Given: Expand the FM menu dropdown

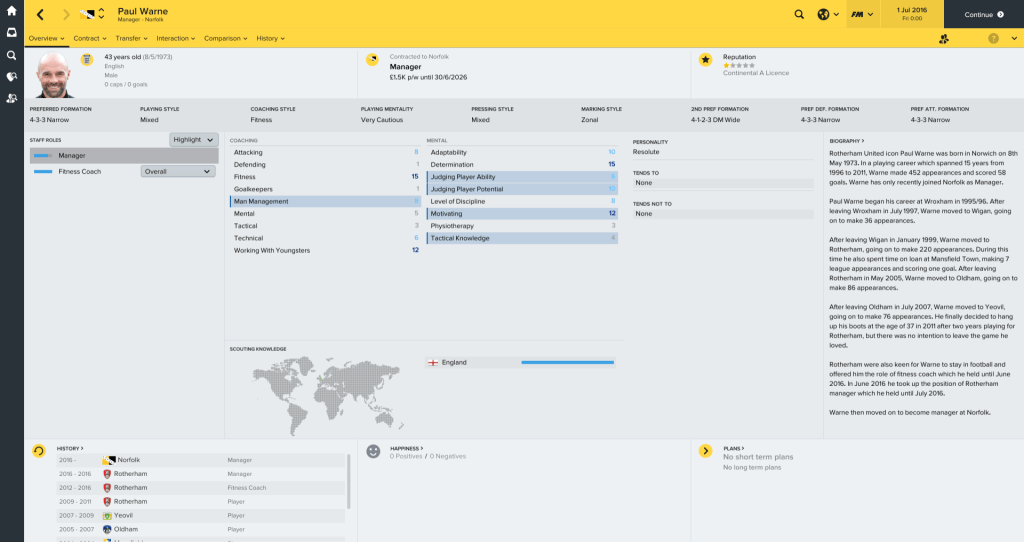Looking at the screenshot, I should 862,15.
